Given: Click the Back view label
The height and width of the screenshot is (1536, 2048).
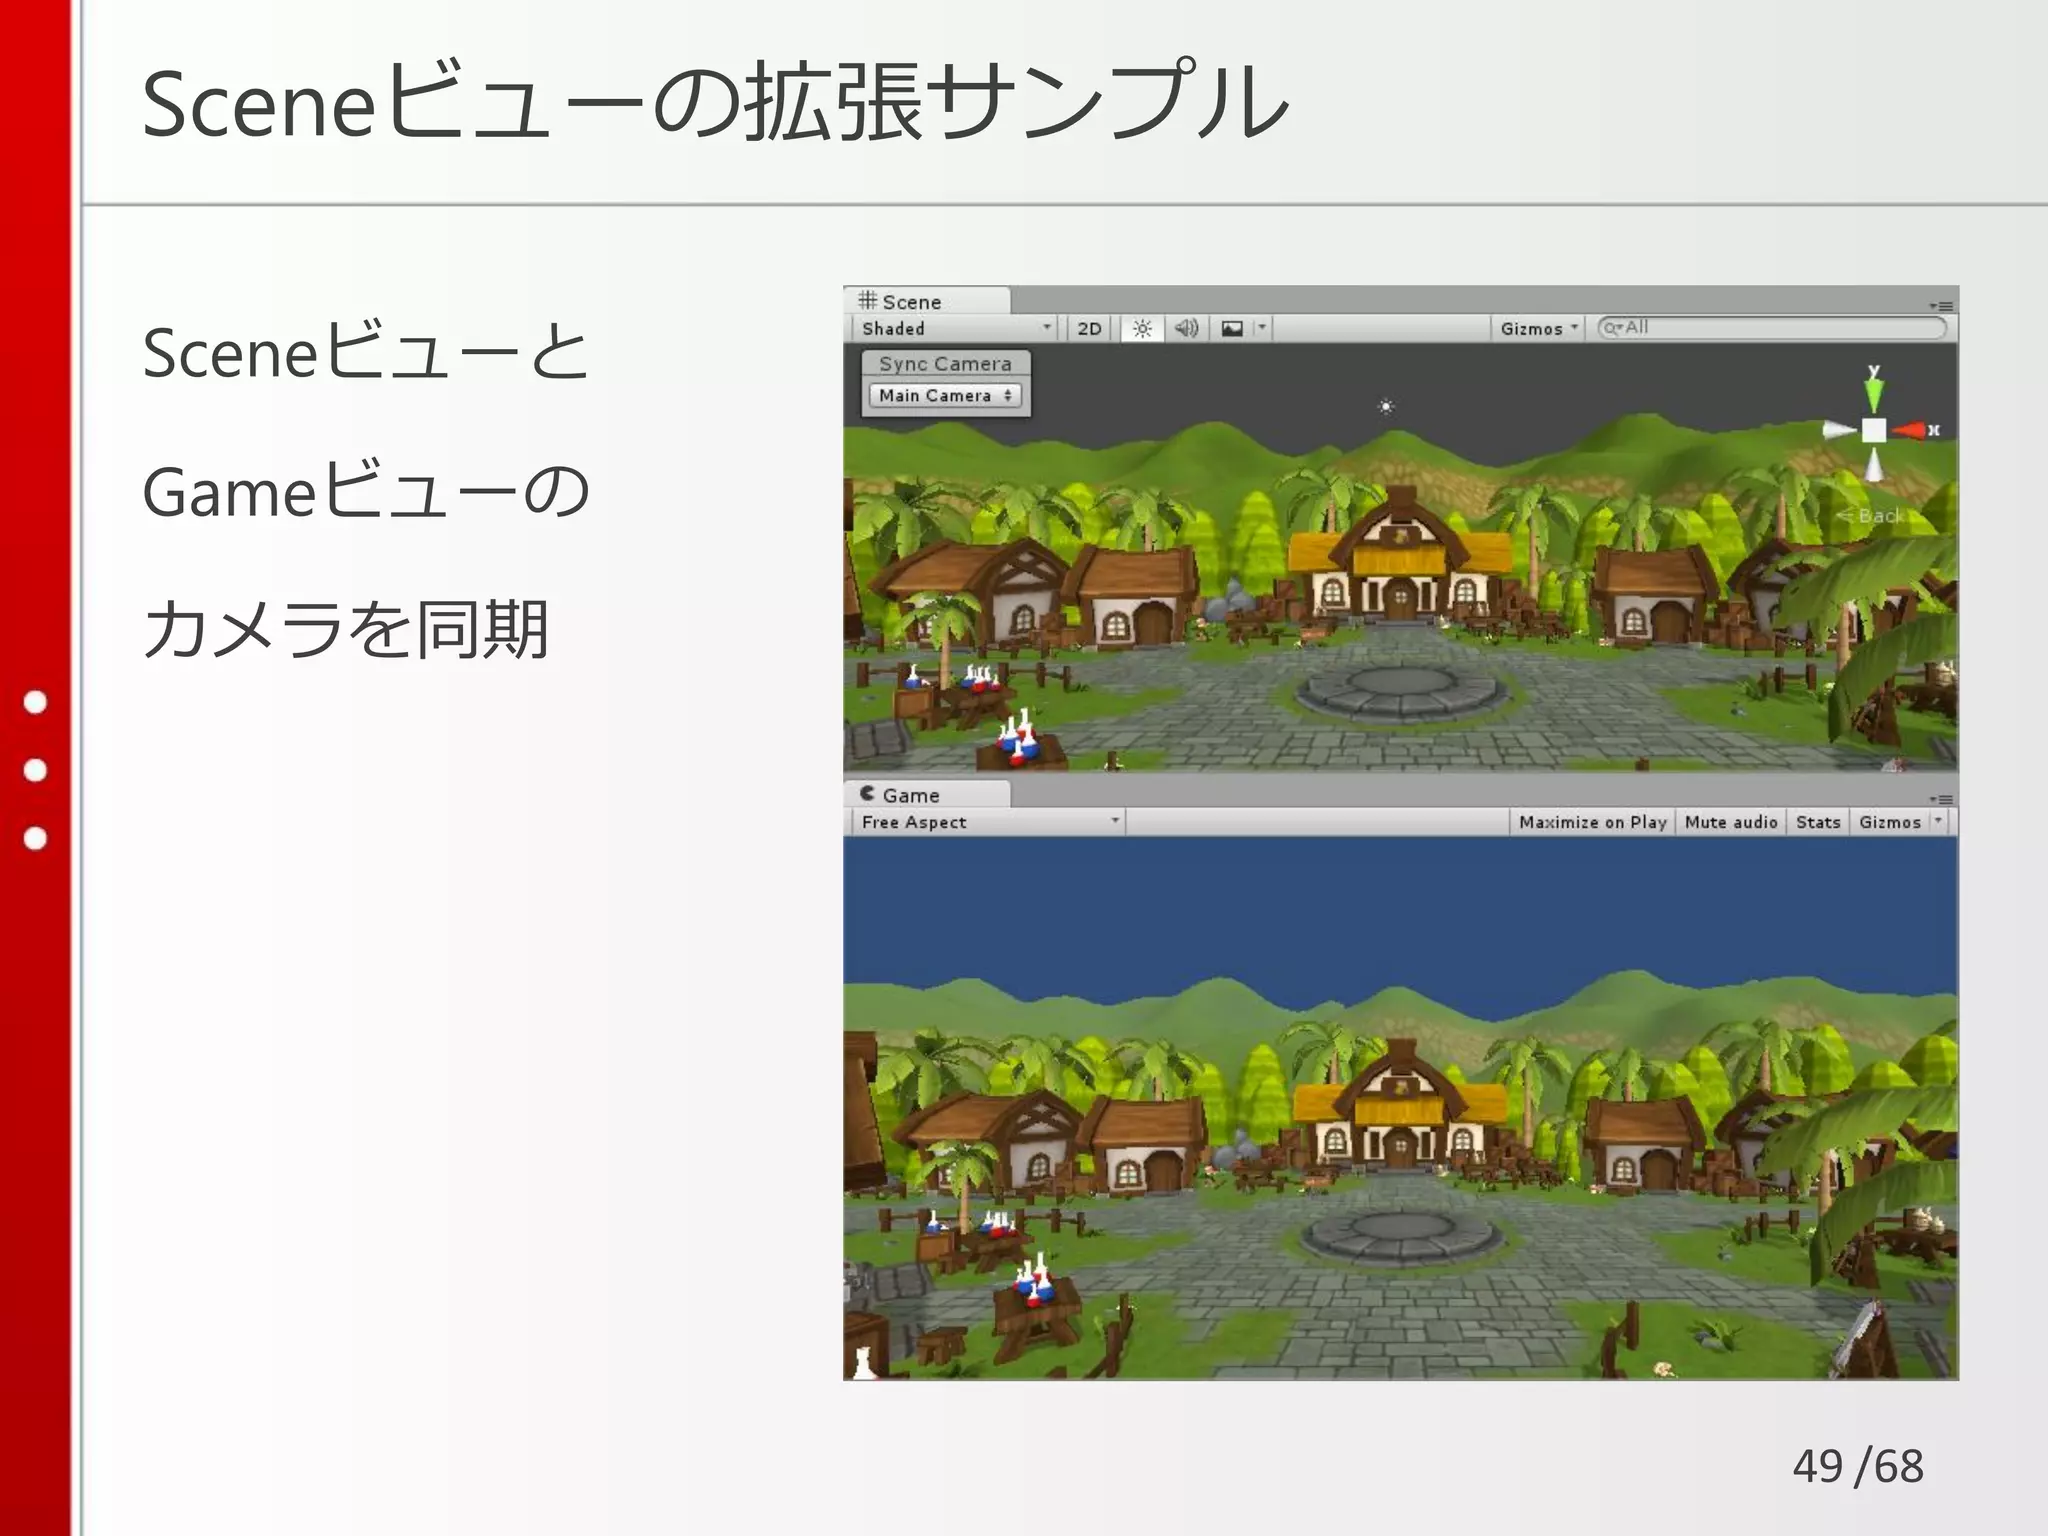Looking at the screenshot, I should click(1871, 516).
